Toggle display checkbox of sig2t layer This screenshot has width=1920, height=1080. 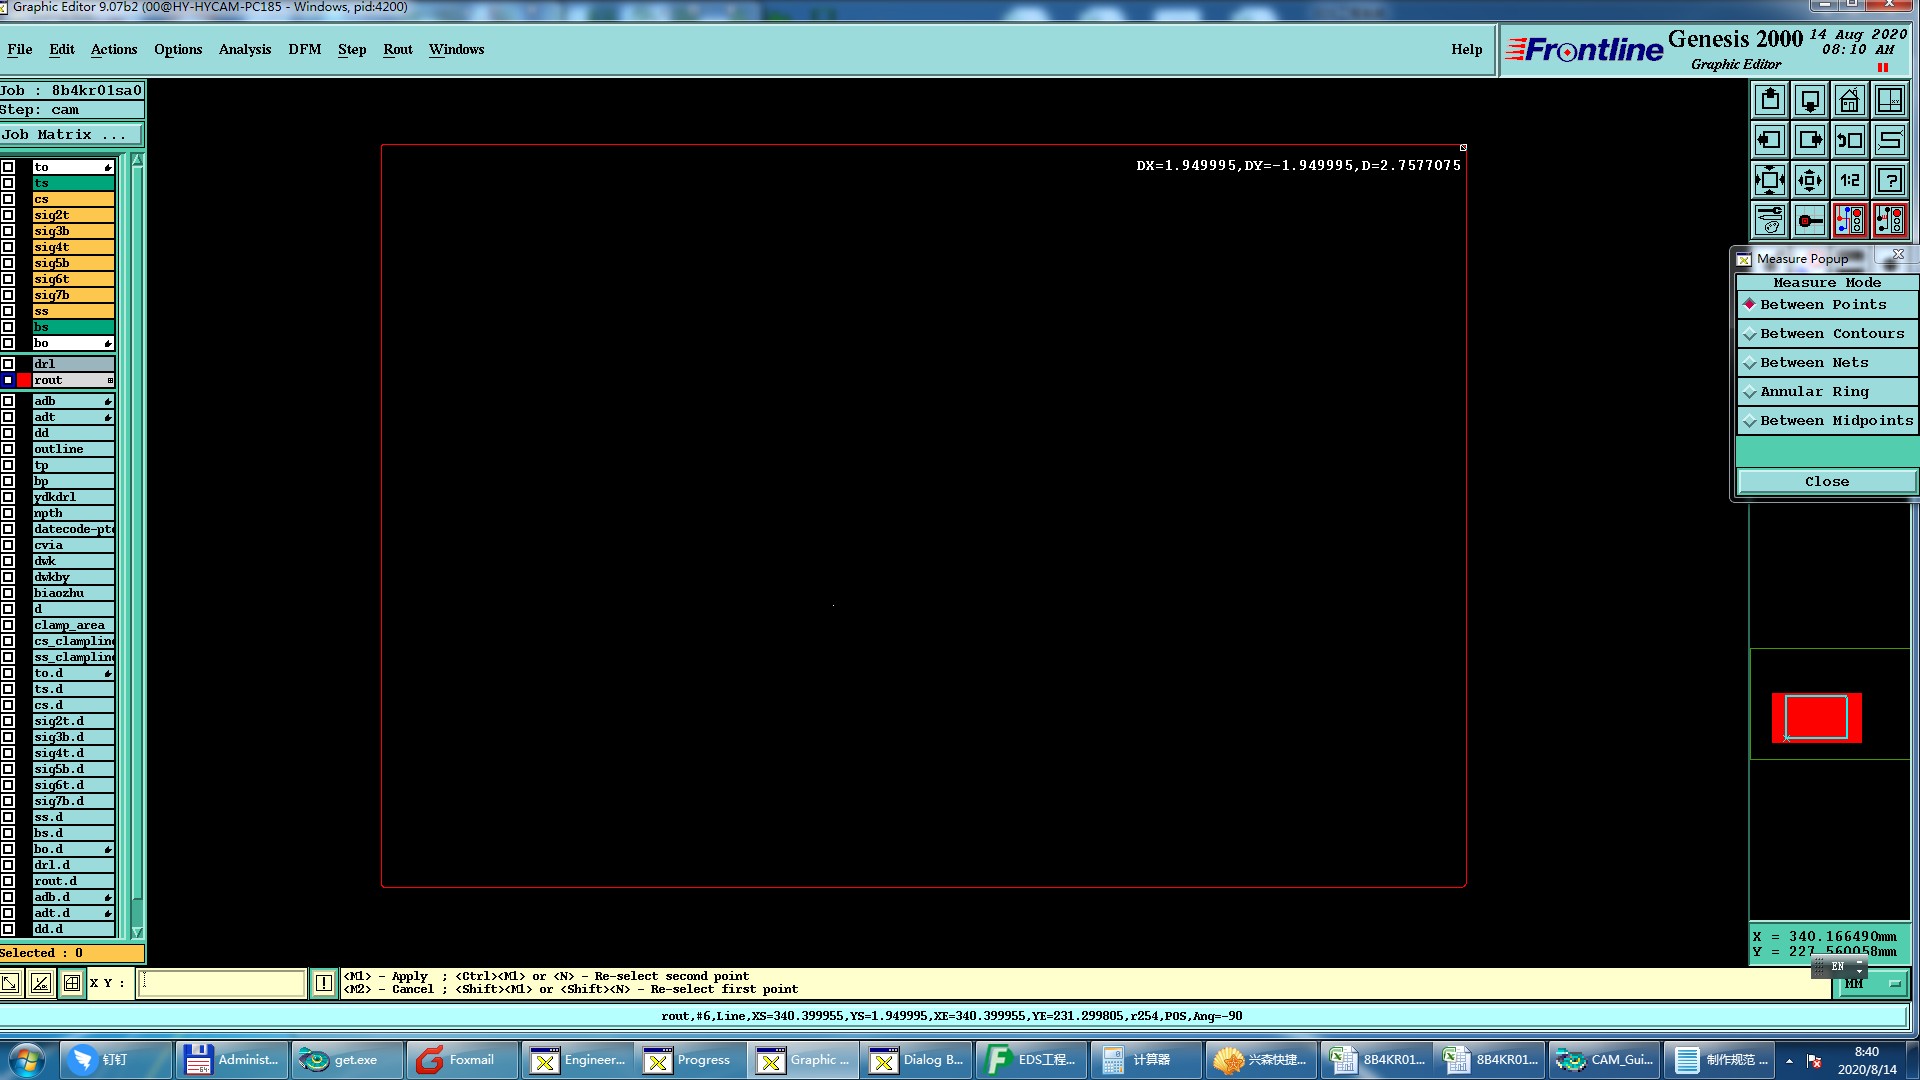click(x=8, y=215)
